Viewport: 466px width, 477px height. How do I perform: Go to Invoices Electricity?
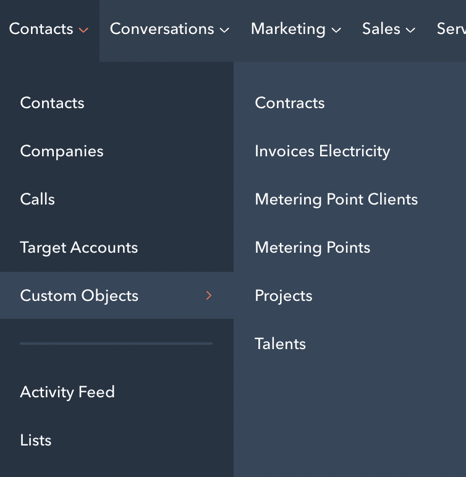point(322,151)
